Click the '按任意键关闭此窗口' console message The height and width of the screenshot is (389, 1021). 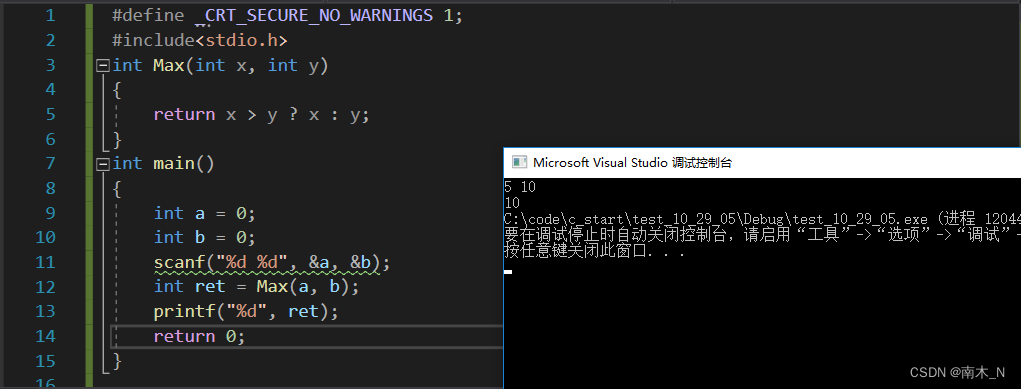click(x=594, y=251)
